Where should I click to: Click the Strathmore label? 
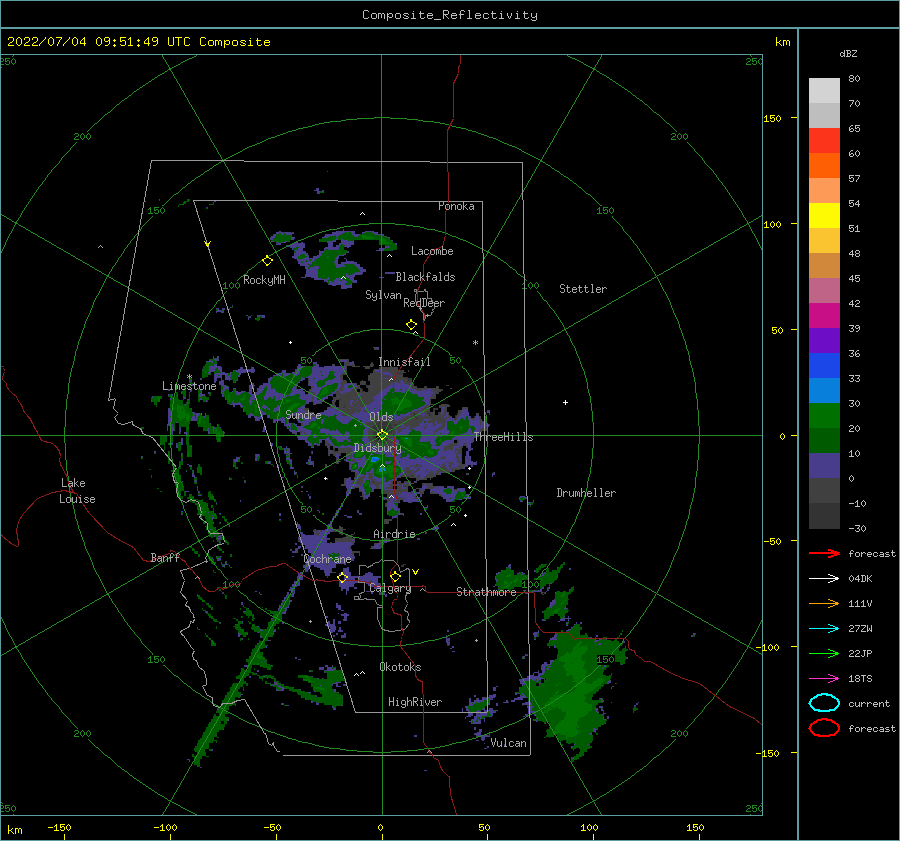[x=486, y=592]
